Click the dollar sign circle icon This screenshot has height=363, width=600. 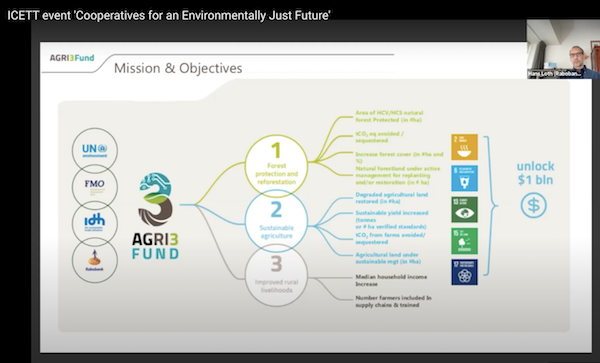click(x=533, y=205)
